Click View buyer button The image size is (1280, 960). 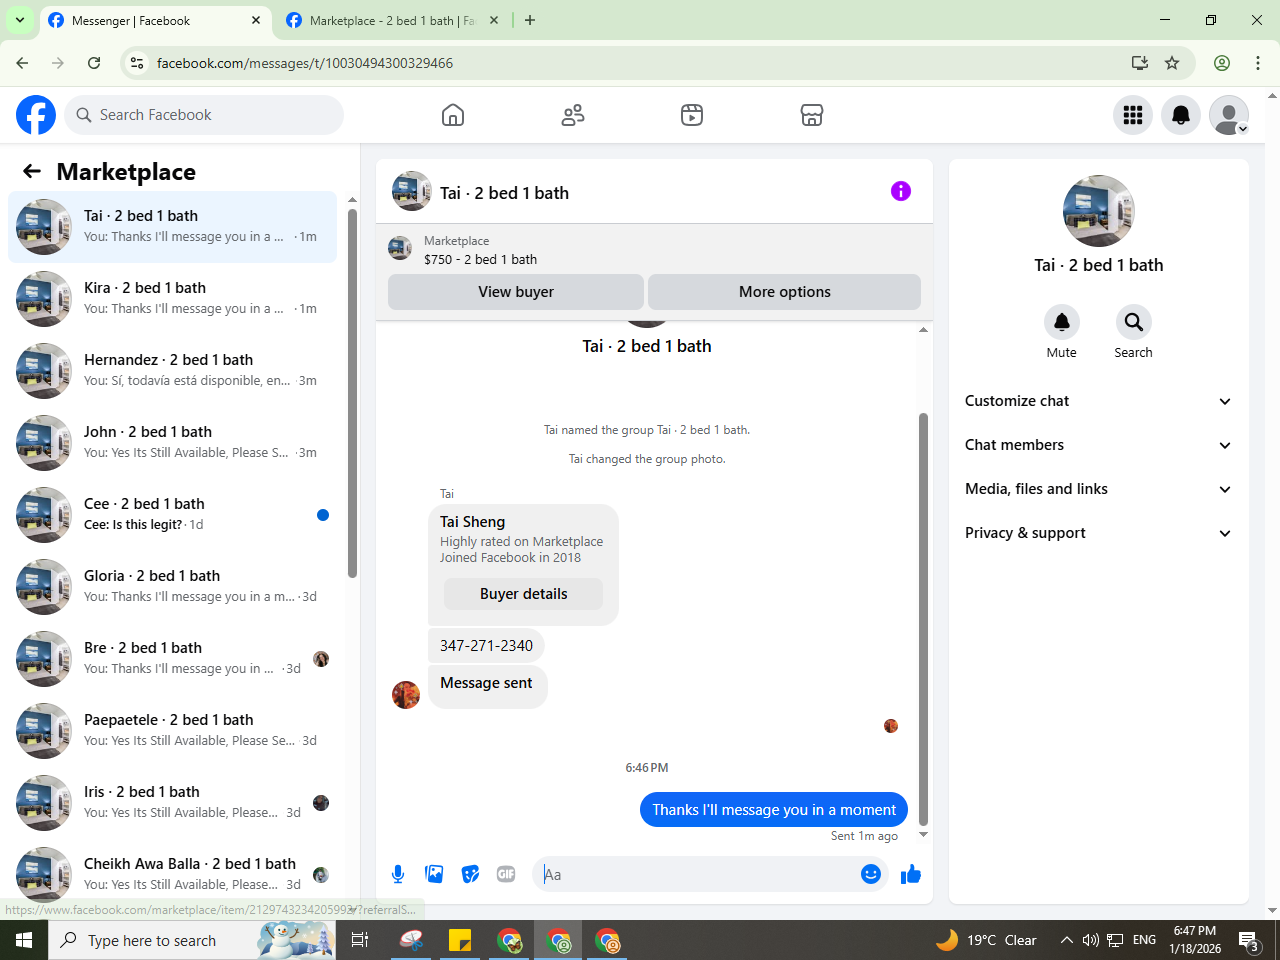pos(516,292)
